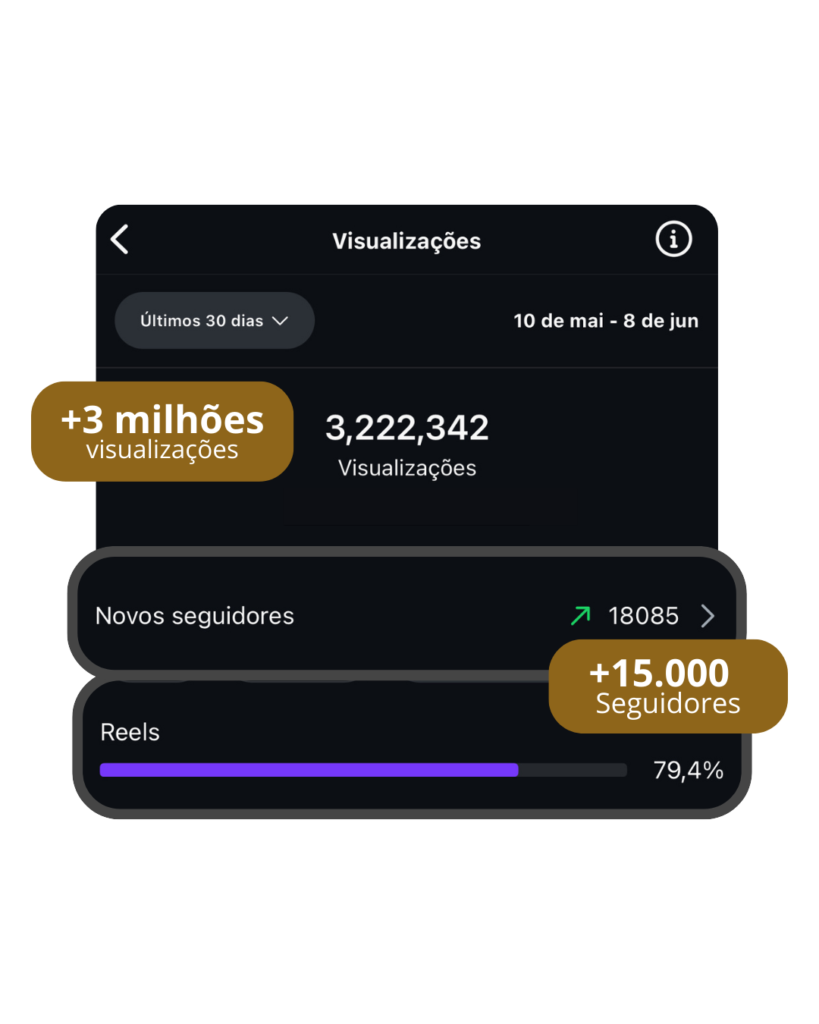Click the 3,222,342 views total
The height and width of the screenshot is (1024, 819).
[x=407, y=428]
